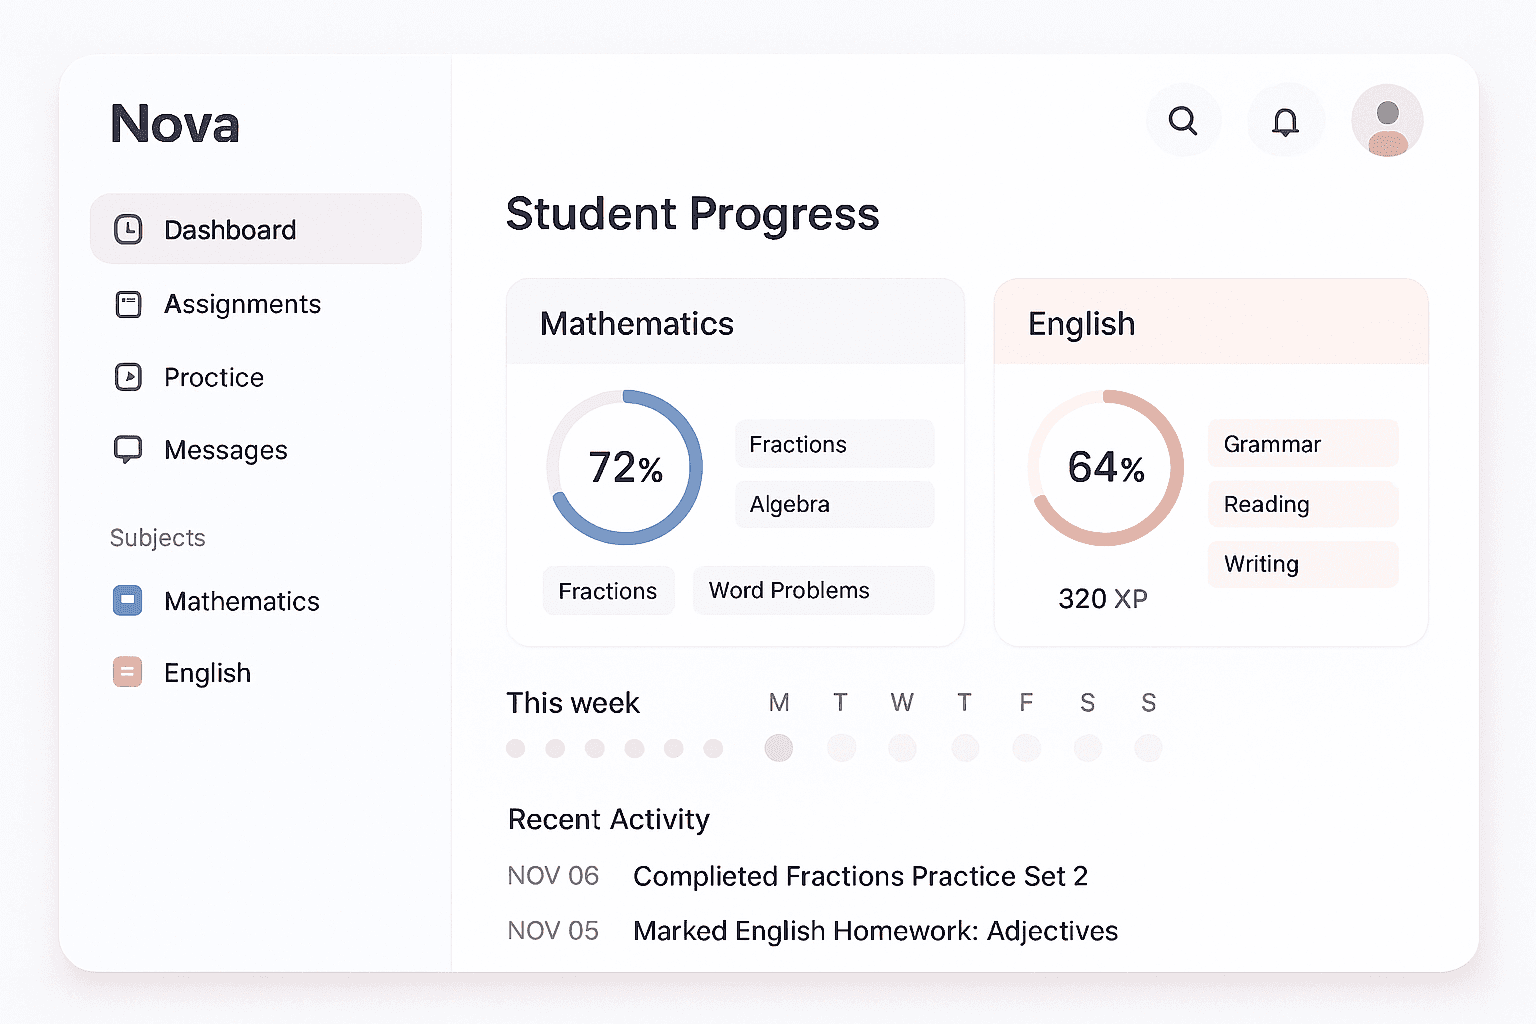1536x1024 pixels.
Task: Toggle Friday's activity dot in This week
Action: click(x=1026, y=748)
